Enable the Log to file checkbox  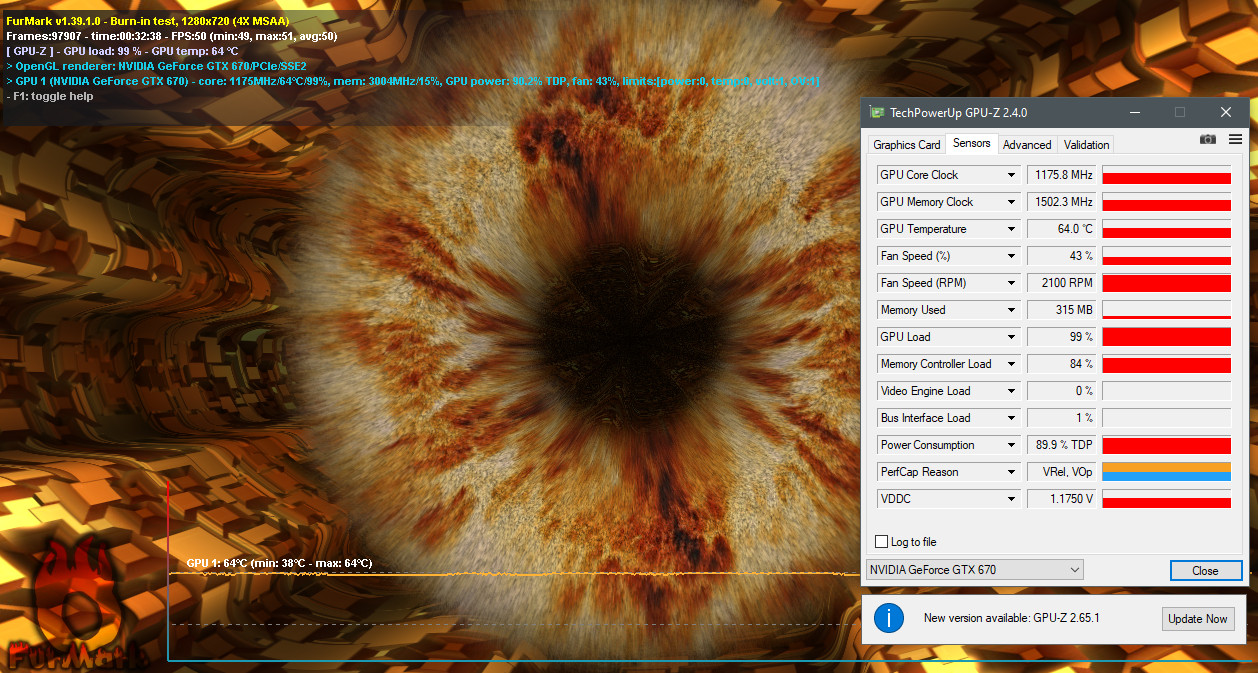pyautogui.click(x=881, y=542)
